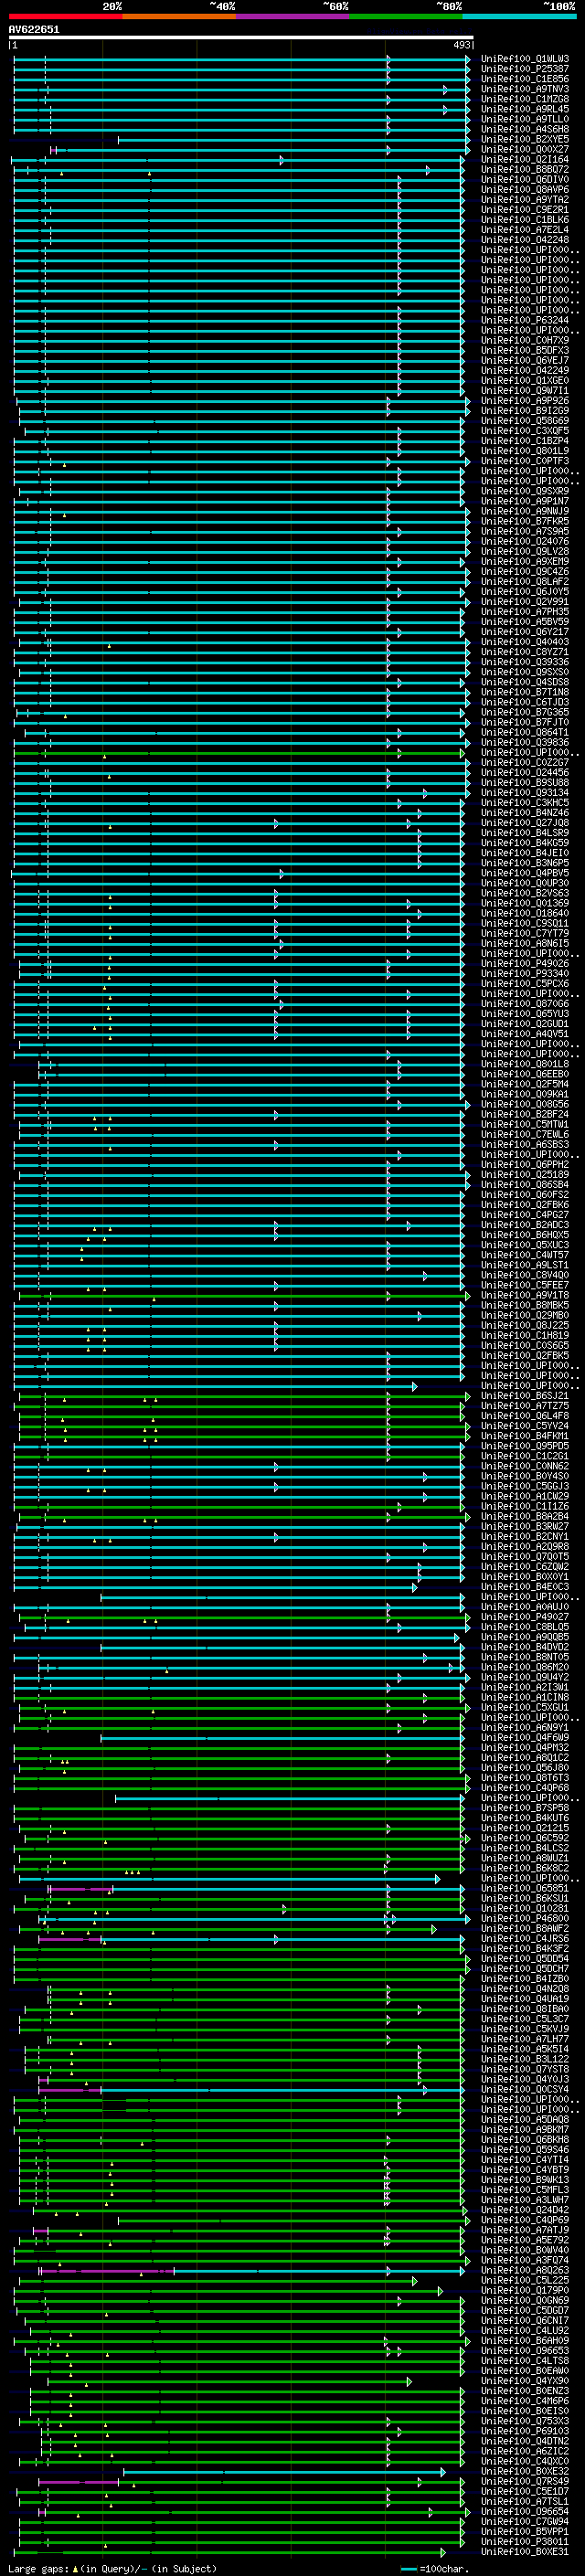Image resolution: width=585 pixels, height=2576 pixels.
Task: Click the query end position 493
Action: tap(462, 45)
